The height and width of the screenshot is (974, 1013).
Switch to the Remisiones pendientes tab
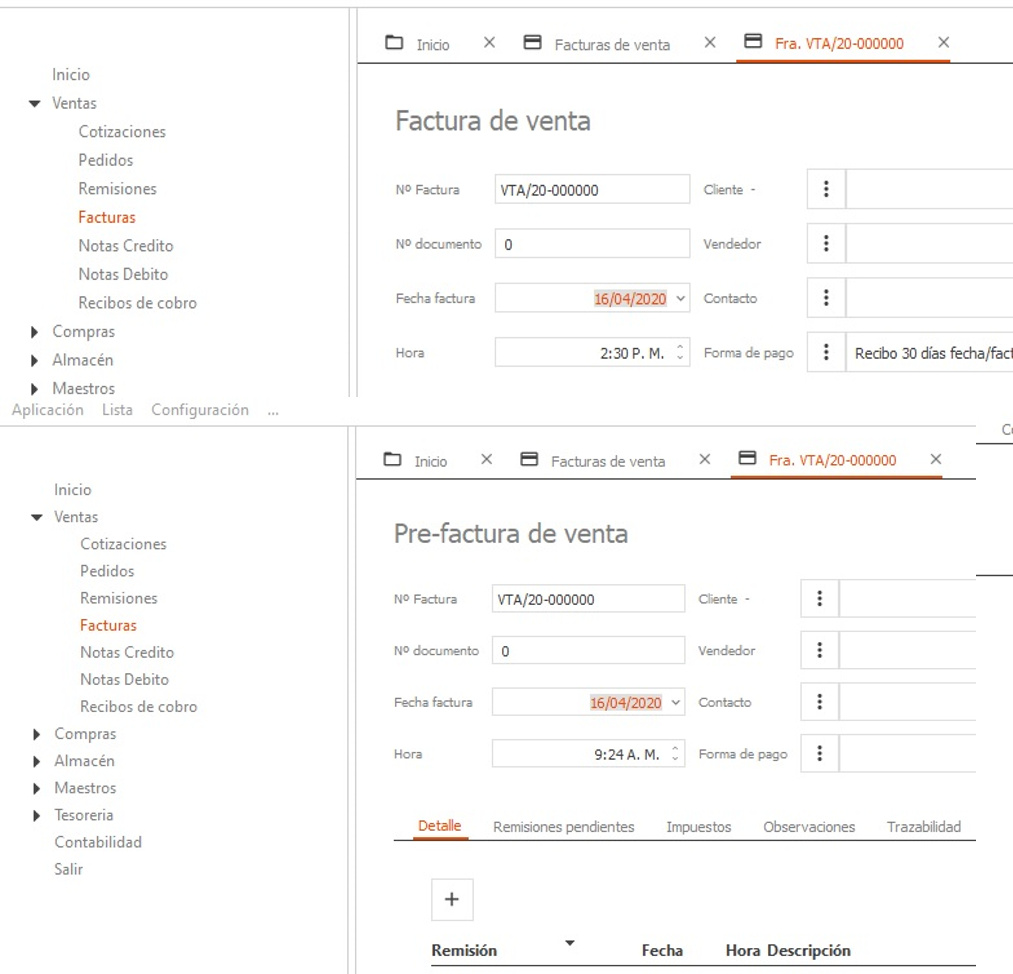[x=563, y=827]
